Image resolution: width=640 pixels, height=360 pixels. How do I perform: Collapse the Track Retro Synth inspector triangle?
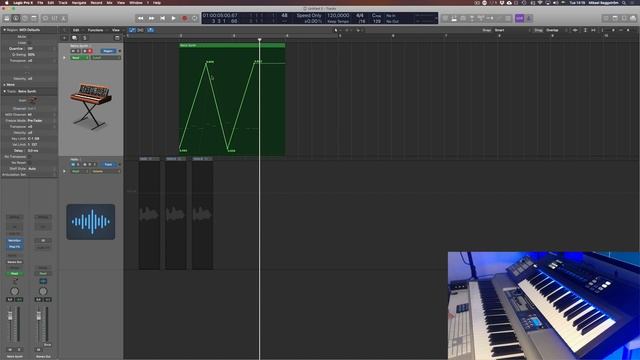(4, 91)
